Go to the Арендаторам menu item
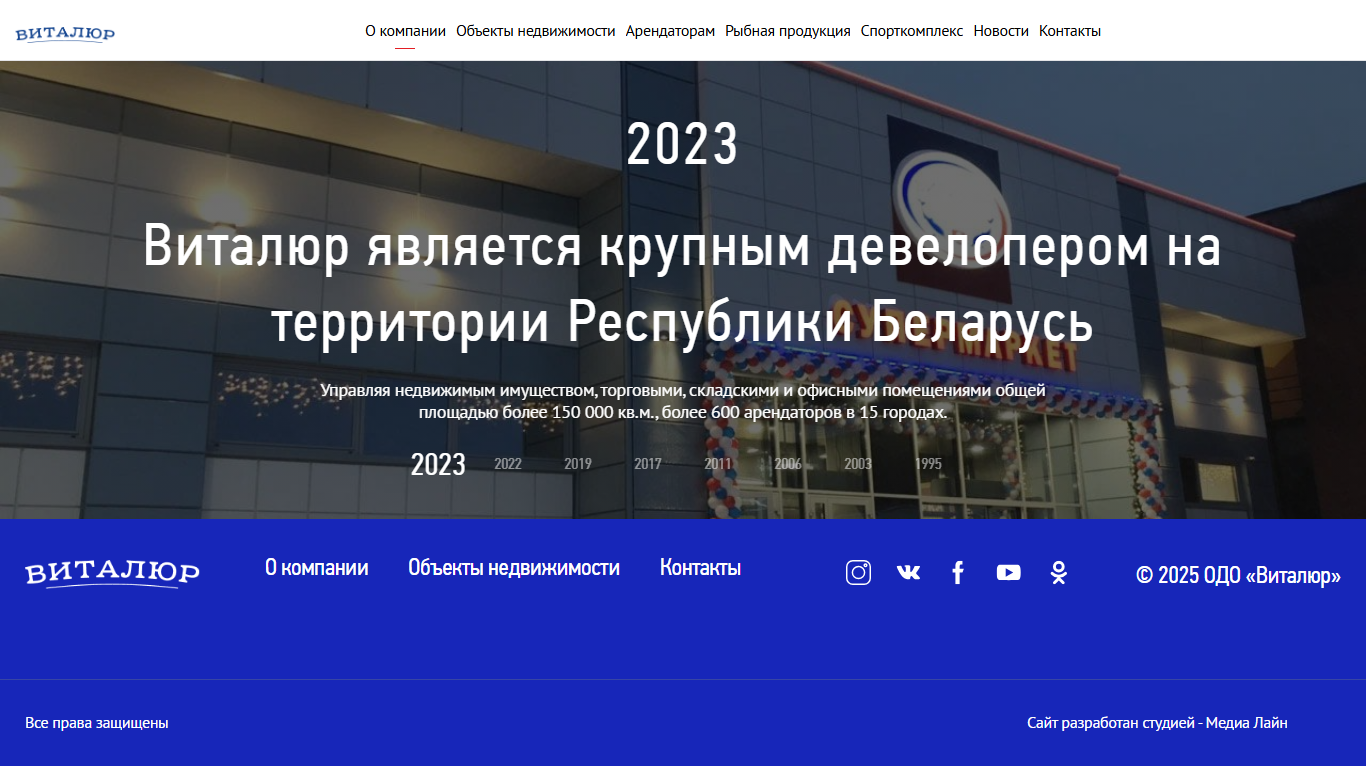The width and height of the screenshot is (1366, 768). point(670,31)
